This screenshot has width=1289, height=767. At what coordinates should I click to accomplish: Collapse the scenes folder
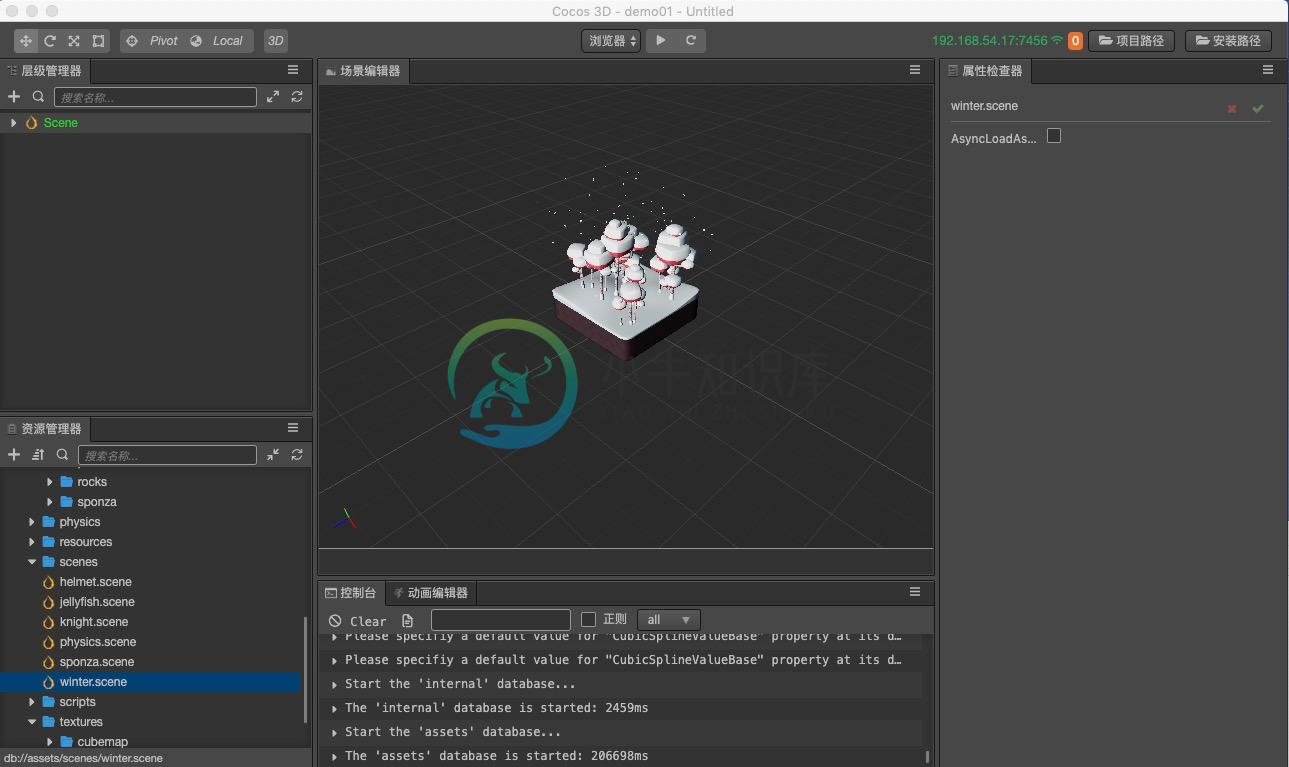click(x=32, y=562)
